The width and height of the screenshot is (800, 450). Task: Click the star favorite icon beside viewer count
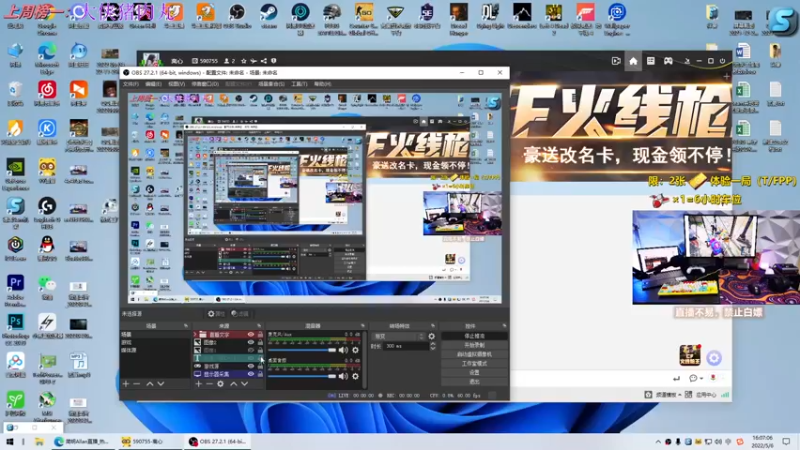coord(244,61)
